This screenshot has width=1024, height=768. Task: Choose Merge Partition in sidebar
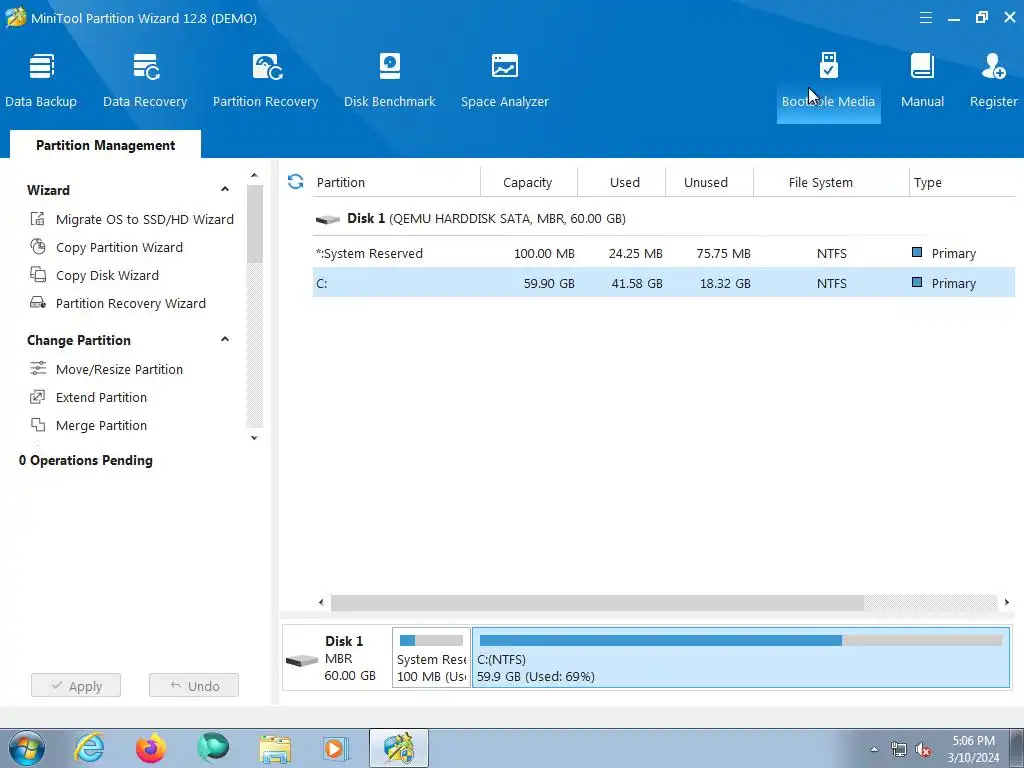click(x=101, y=426)
